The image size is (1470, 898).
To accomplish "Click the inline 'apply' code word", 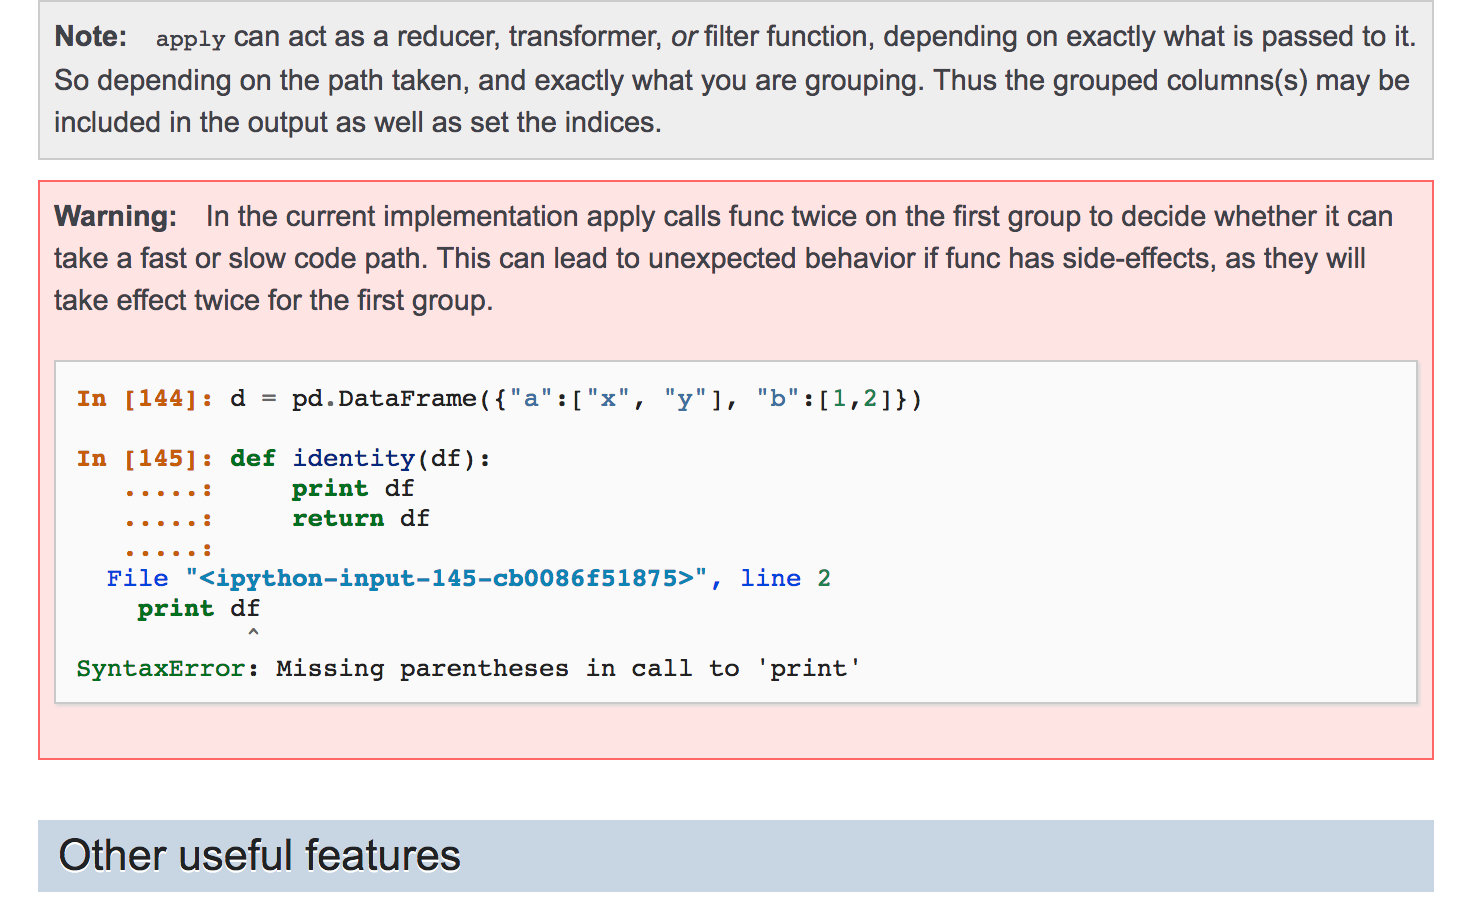I will (x=190, y=39).
